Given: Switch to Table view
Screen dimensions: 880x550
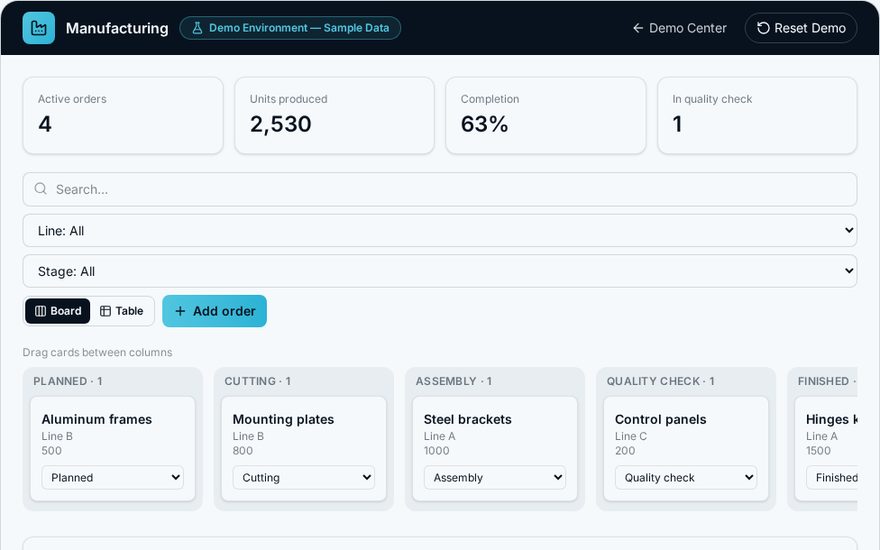Looking at the screenshot, I should click(x=121, y=311).
